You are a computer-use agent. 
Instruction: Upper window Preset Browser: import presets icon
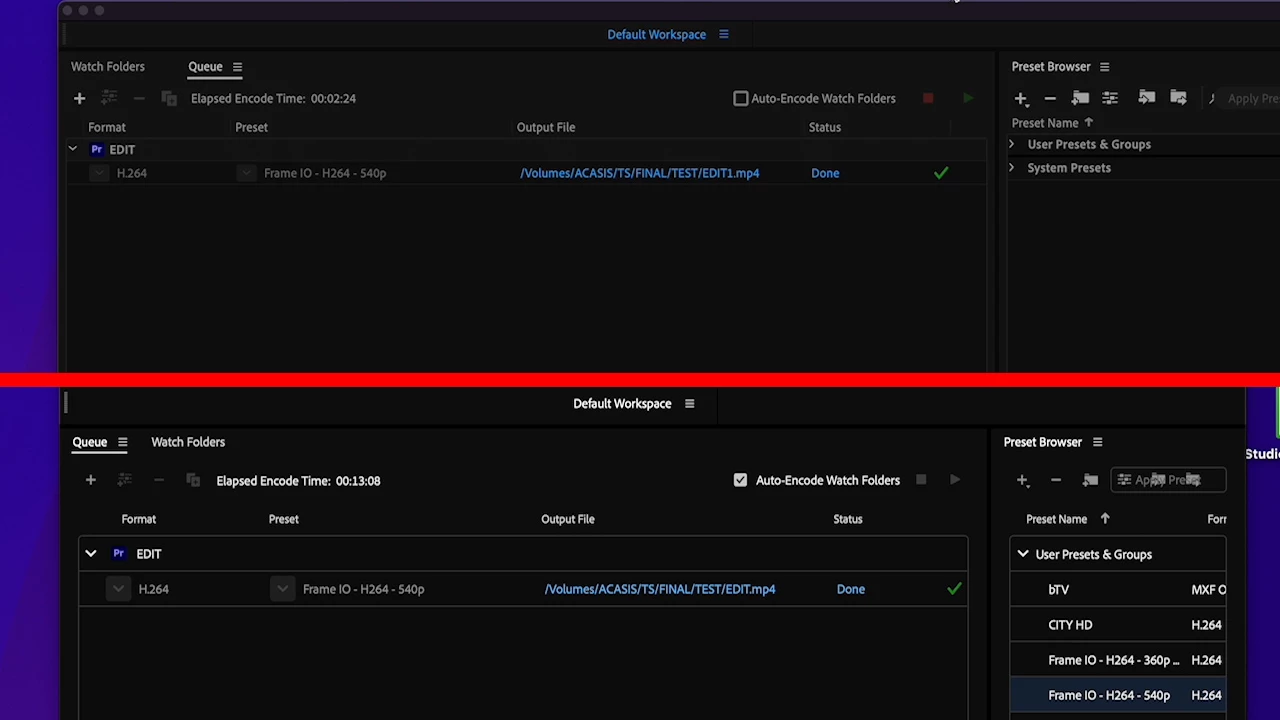pos(1147,97)
